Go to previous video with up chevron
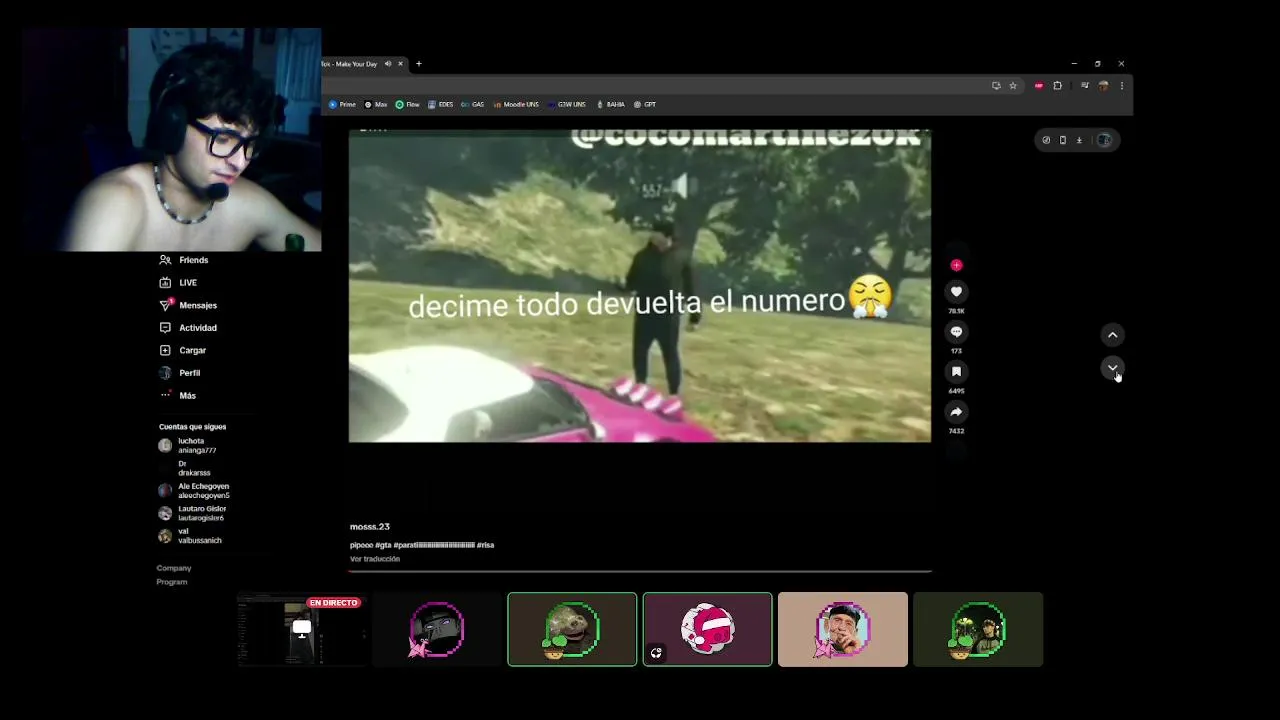The height and width of the screenshot is (720, 1280). pos(1112,335)
